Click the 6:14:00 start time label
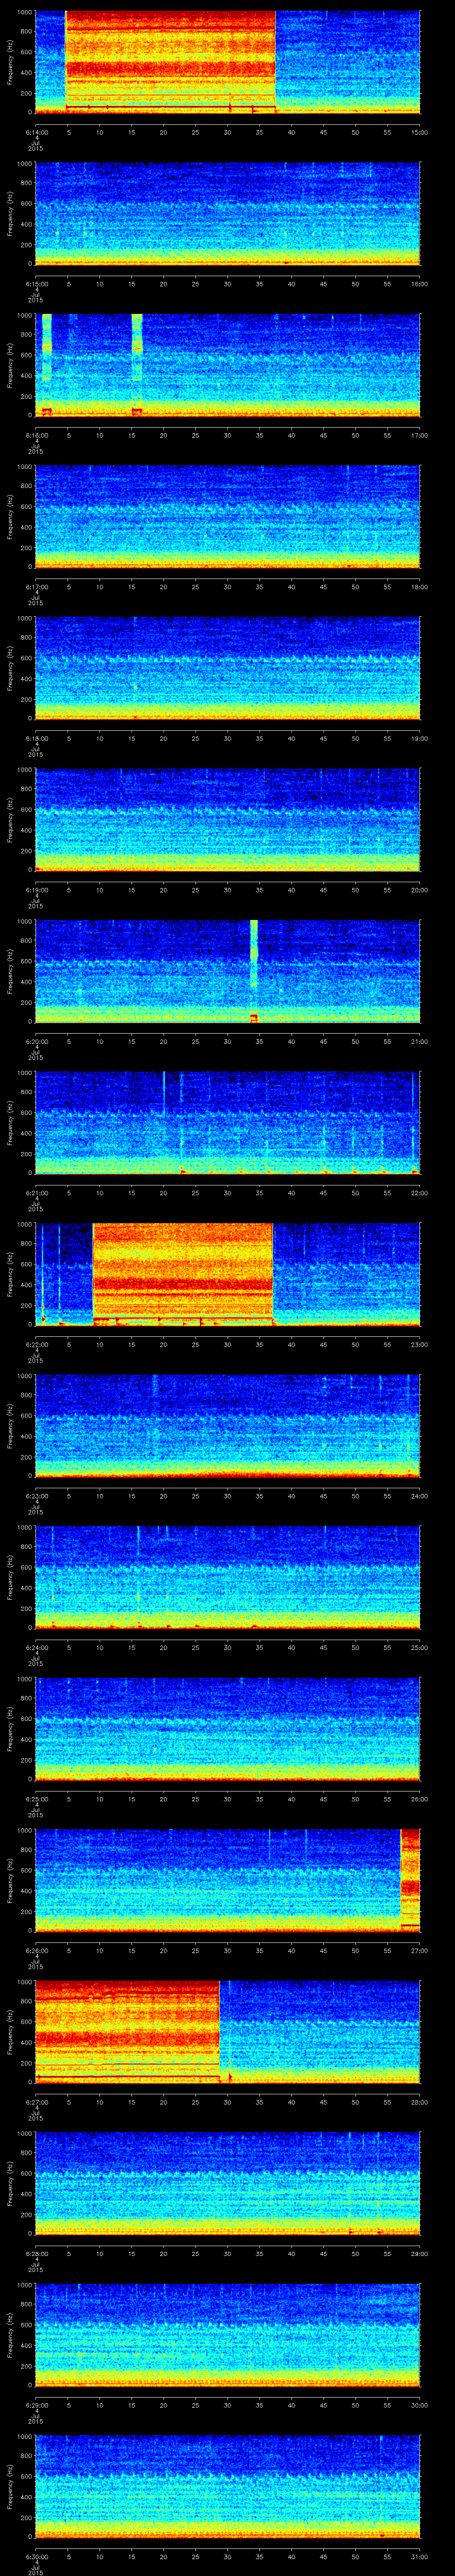The width and height of the screenshot is (455, 2576). [36, 132]
